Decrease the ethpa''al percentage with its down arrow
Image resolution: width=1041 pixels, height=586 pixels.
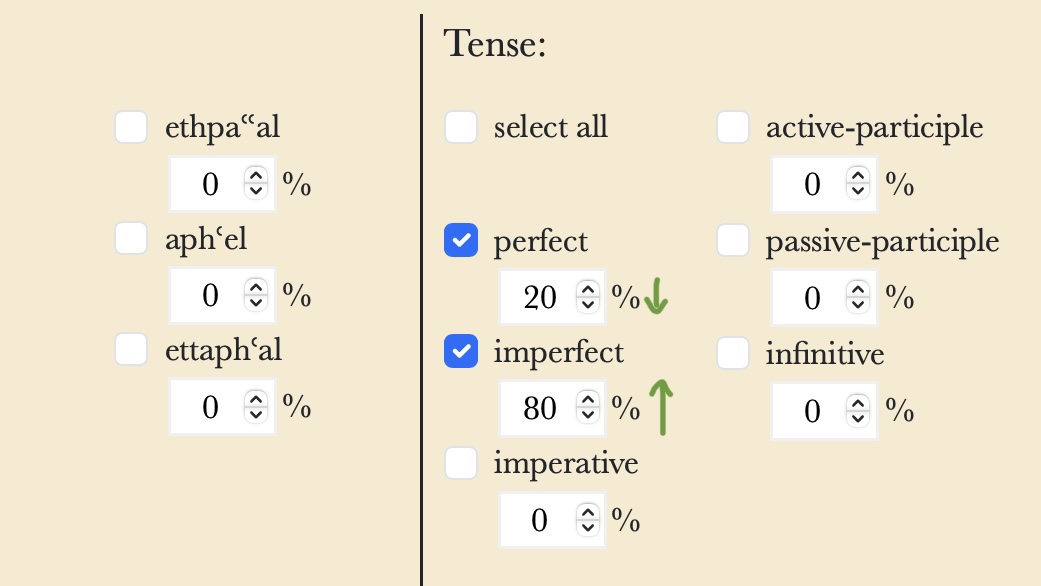point(256,190)
